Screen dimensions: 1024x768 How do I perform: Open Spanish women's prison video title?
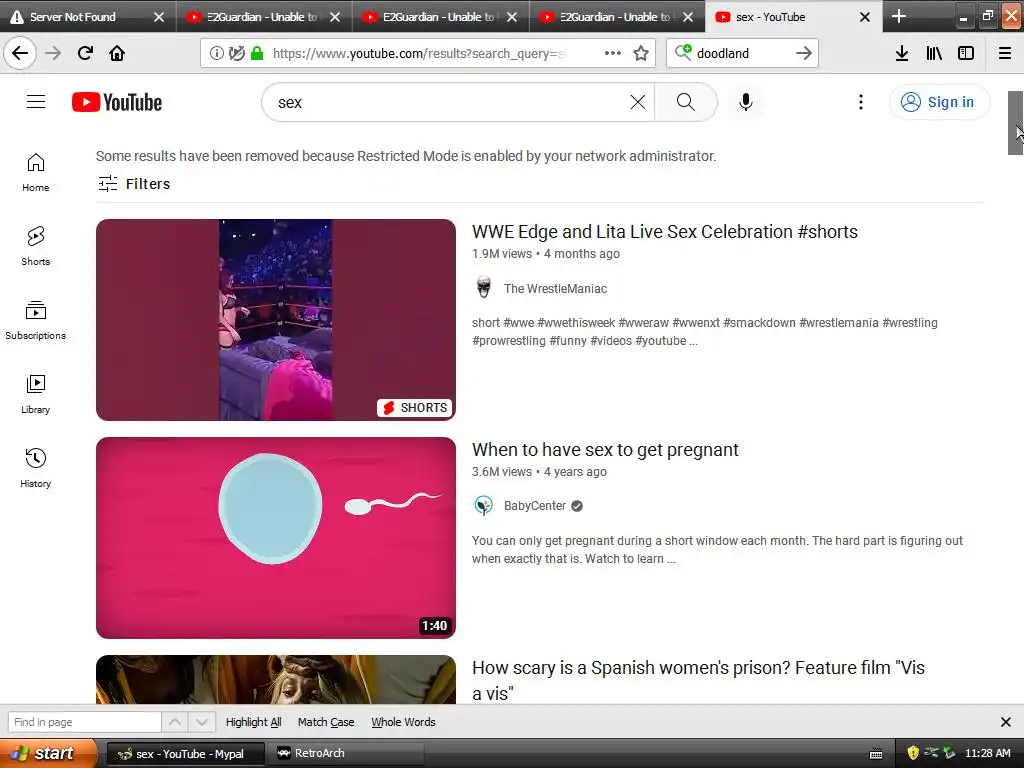[x=698, y=680]
